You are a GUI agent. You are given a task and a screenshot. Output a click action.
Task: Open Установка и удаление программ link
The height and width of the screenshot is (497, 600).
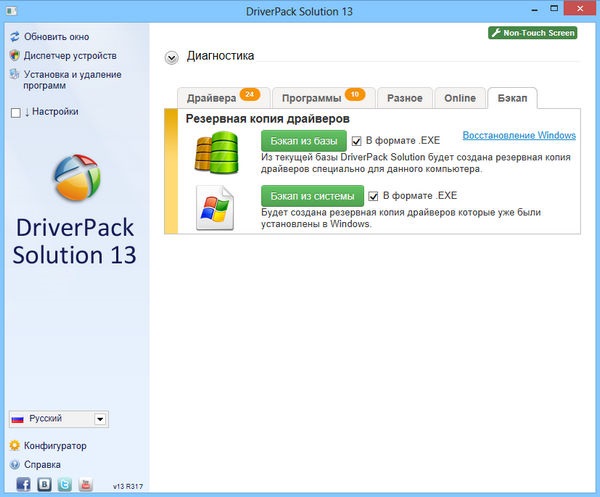click(x=72, y=80)
